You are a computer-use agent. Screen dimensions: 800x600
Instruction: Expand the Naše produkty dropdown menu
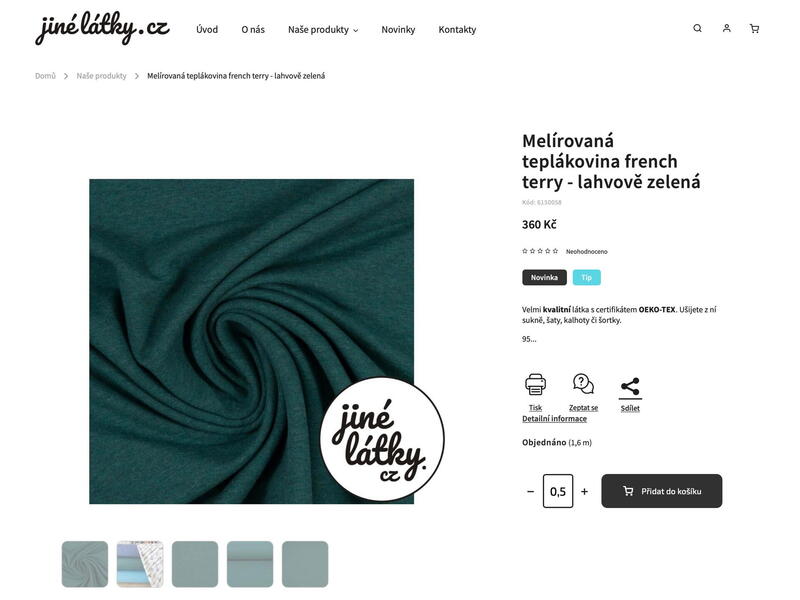tap(323, 30)
